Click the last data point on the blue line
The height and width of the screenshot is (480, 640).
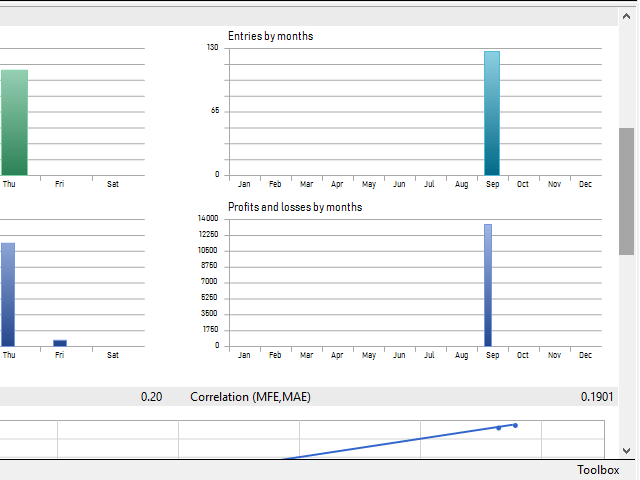[515, 425]
